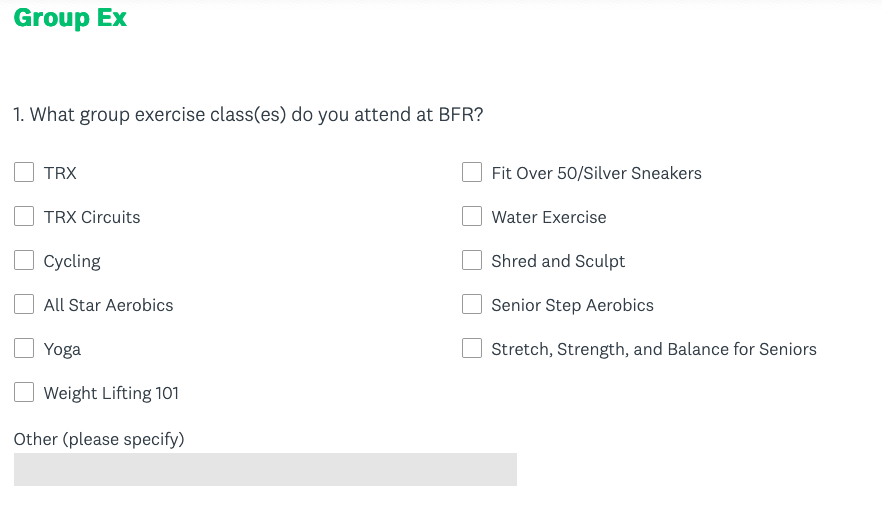
Task: Click the green Group Ex heading
Action: point(70,18)
